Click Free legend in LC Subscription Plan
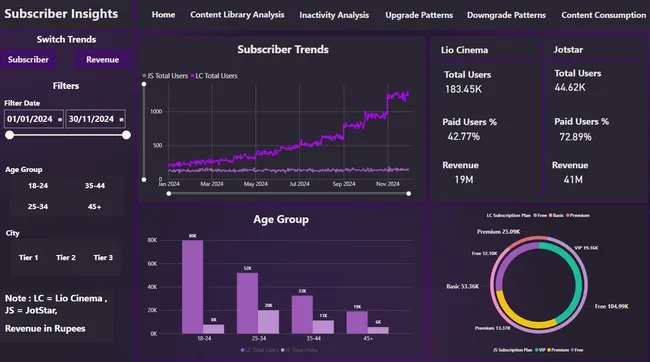650x362 pixels. pyautogui.click(x=540, y=216)
